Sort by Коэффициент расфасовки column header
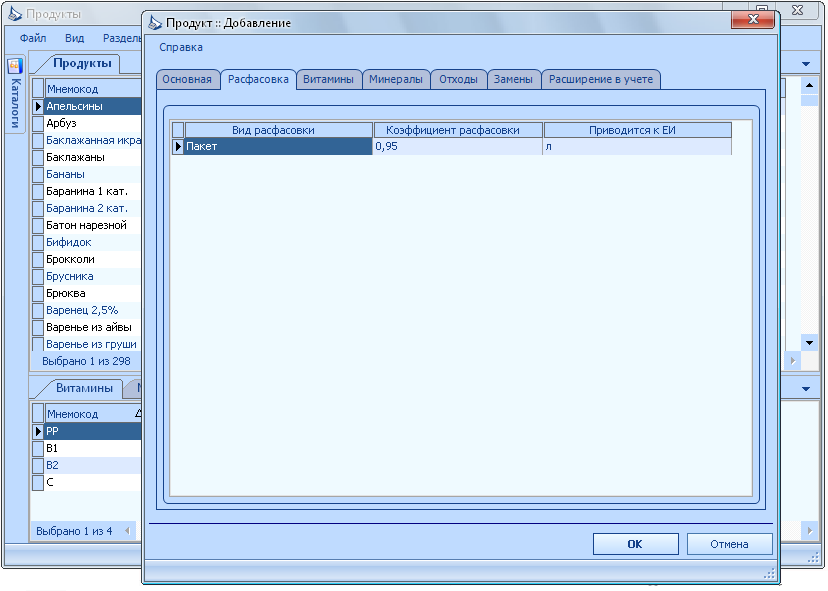 click(x=458, y=130)
